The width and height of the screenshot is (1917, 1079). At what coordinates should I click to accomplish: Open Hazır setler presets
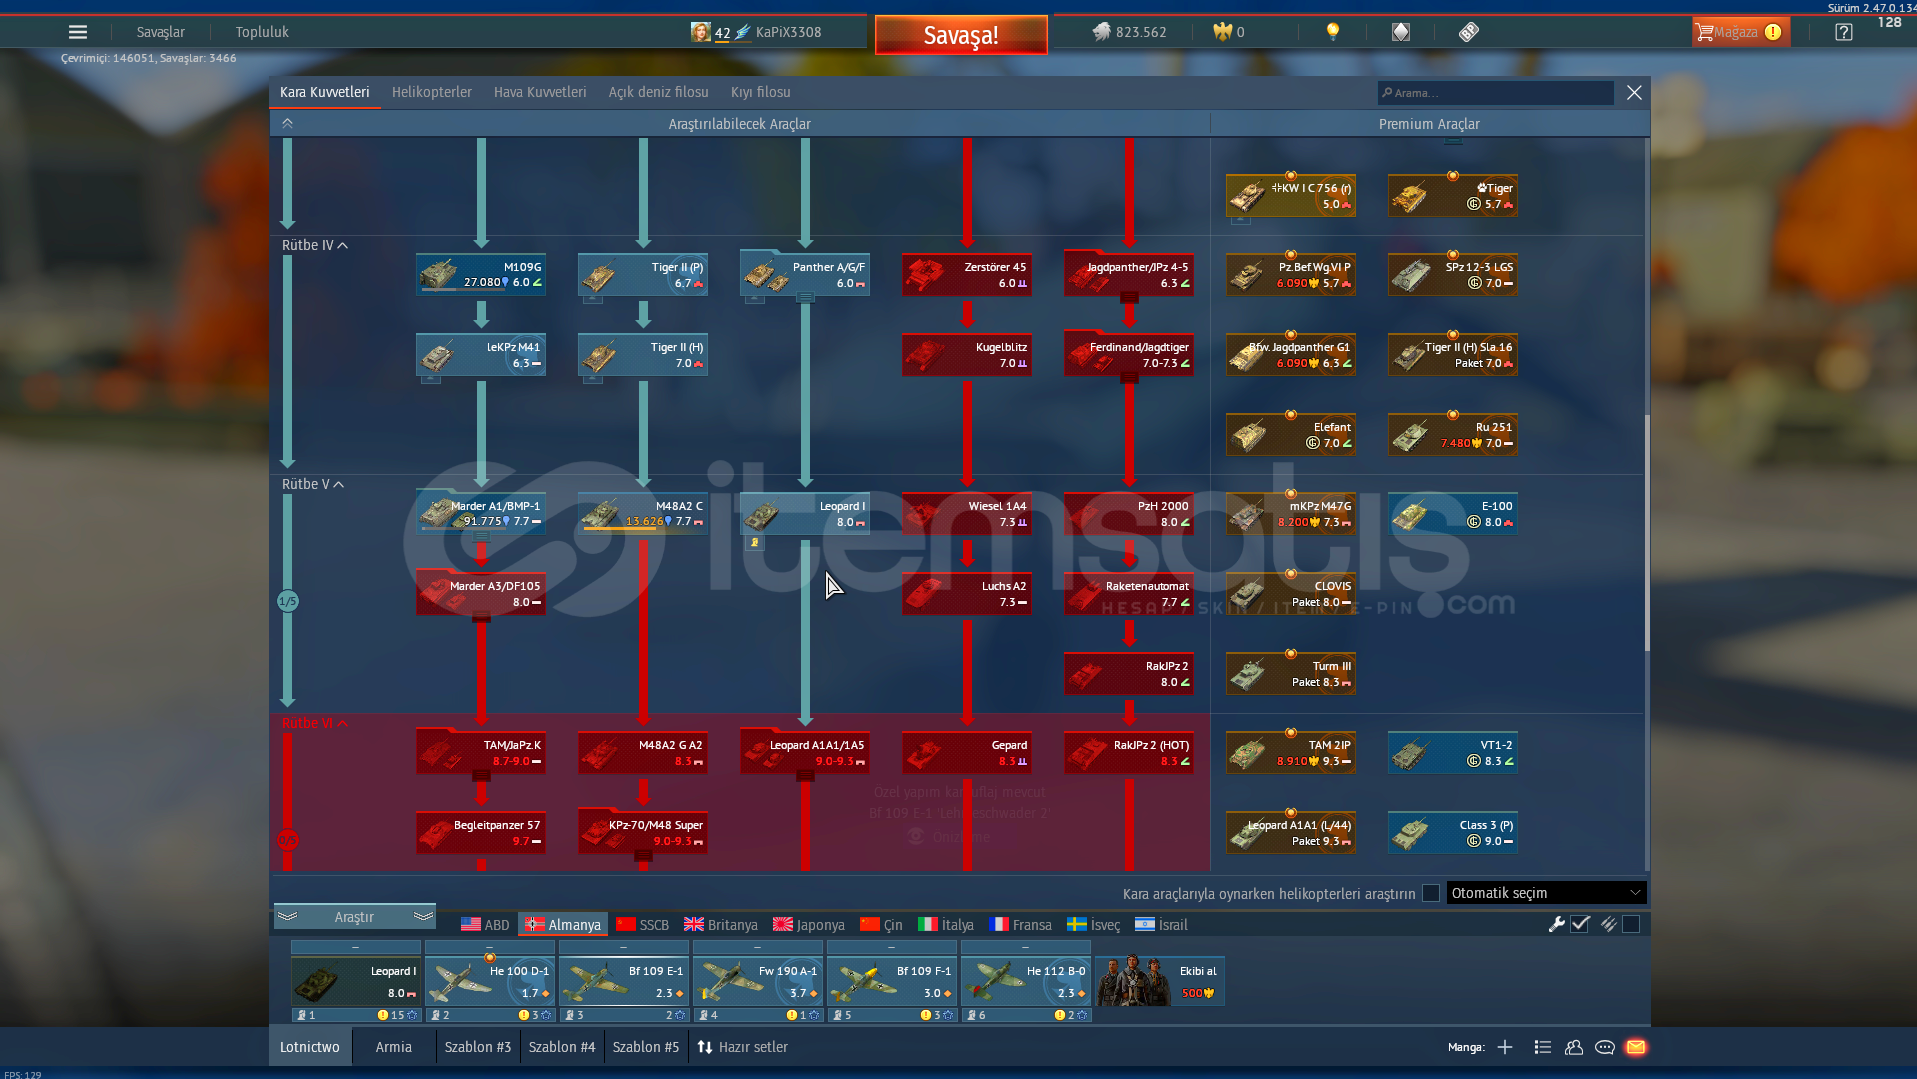[x=743, y=1047]
